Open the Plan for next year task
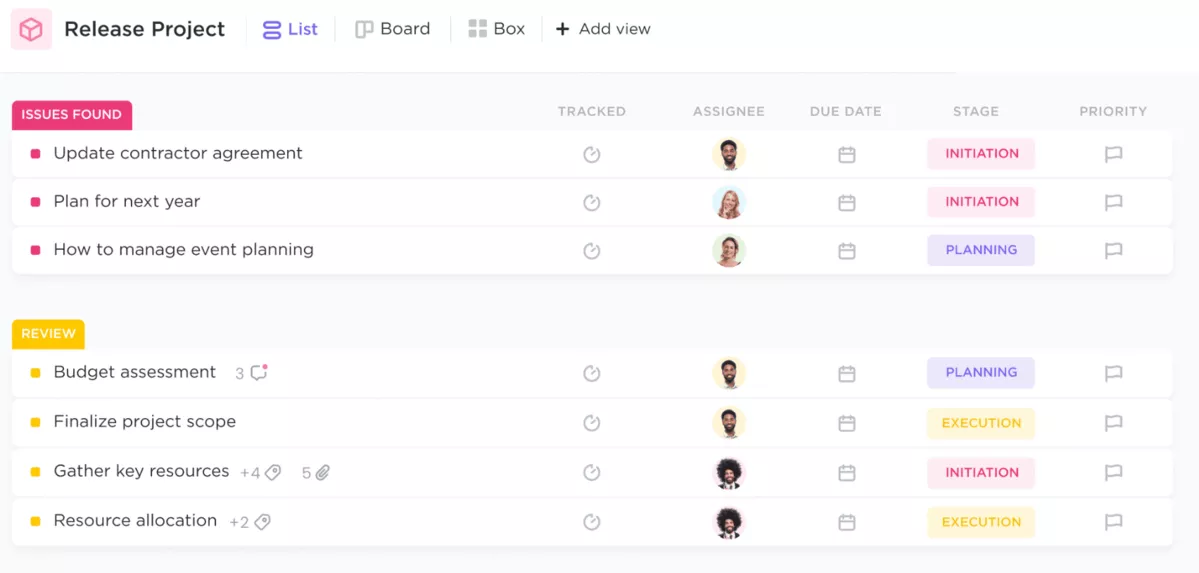This screenshot has width=1199, height=573. coord(127,202)
